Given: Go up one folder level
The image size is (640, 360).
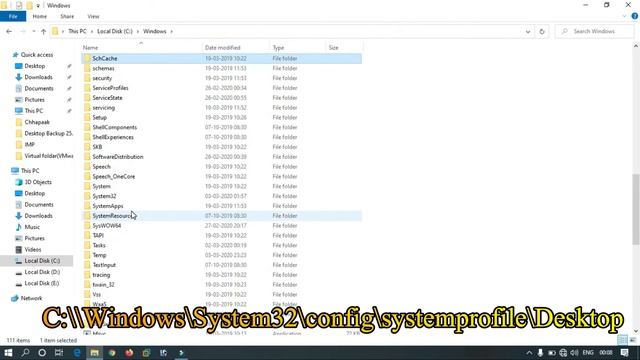Looking at the screenshot, I should tap(43, 31).
